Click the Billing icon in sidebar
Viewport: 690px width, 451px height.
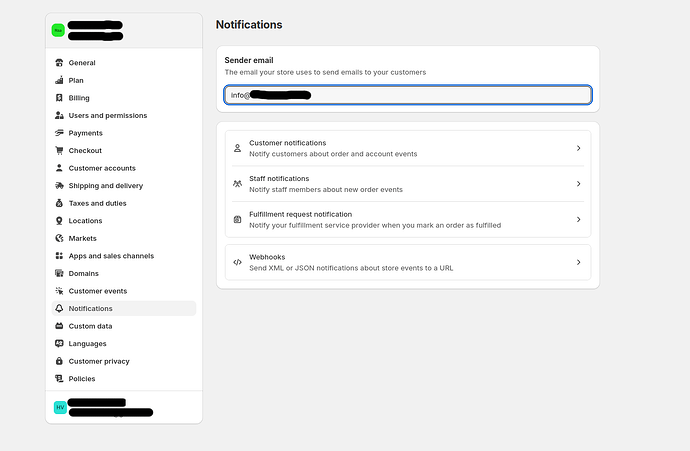click(x=59, y=98)
